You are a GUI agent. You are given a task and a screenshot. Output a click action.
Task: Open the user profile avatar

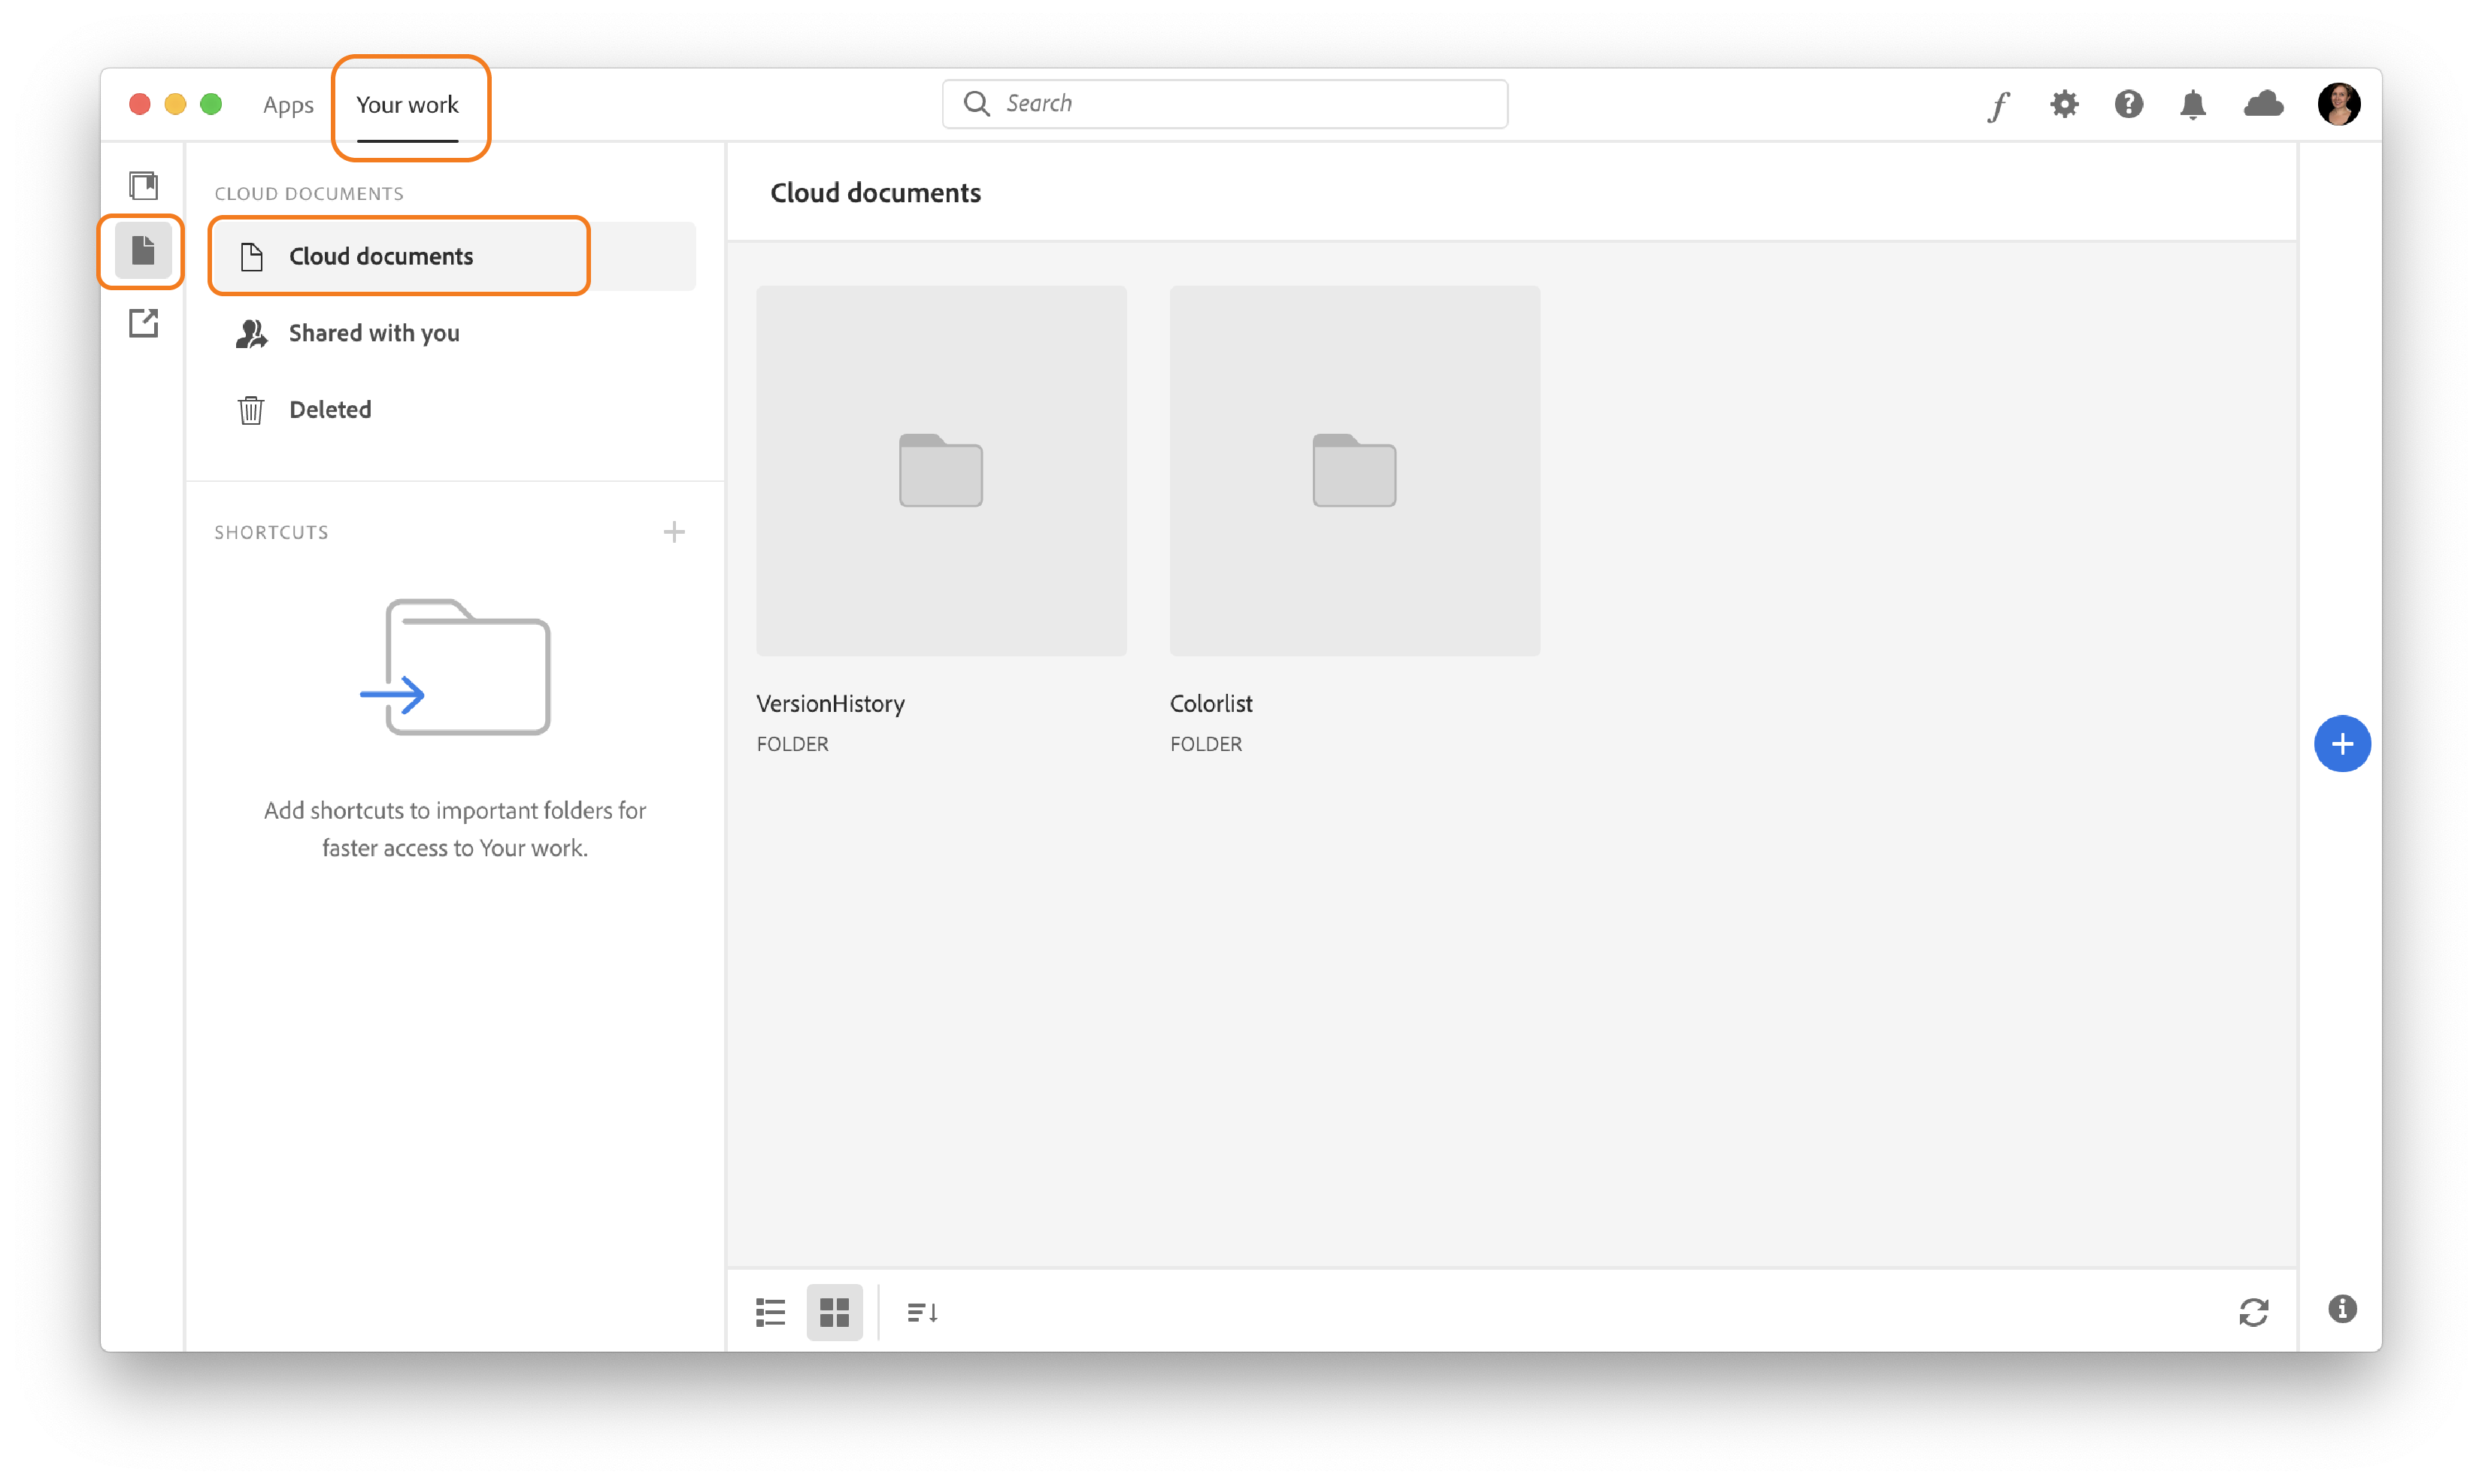2338,104
